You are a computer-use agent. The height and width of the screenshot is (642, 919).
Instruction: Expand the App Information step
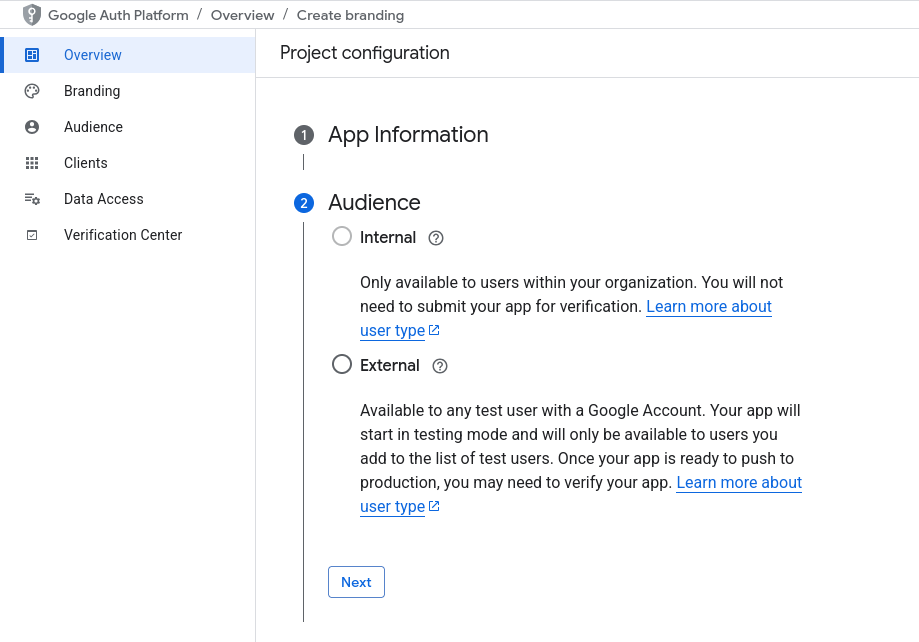click(408, 135)
